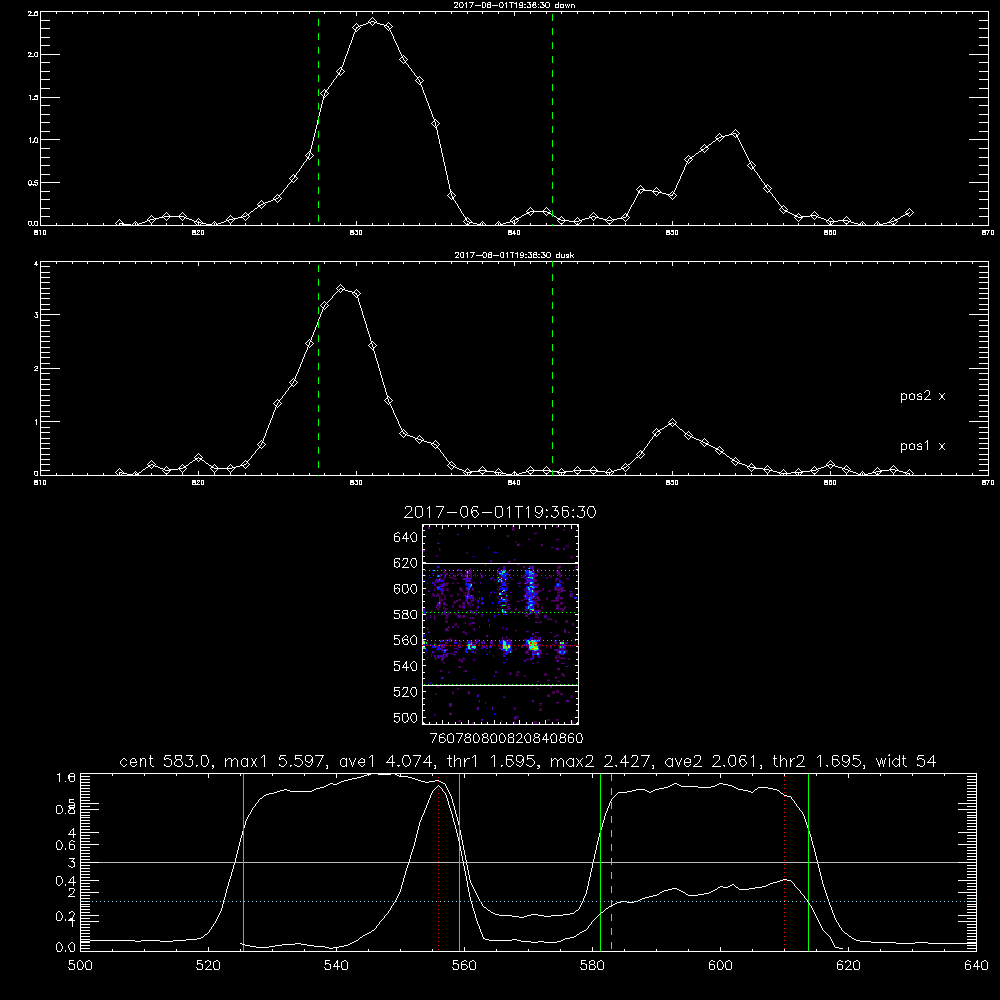Click the orange dashed centre line in the bottom plot
Image resolution: width=1000 pixels, height=1000 pixels.
tap(612, 862)
